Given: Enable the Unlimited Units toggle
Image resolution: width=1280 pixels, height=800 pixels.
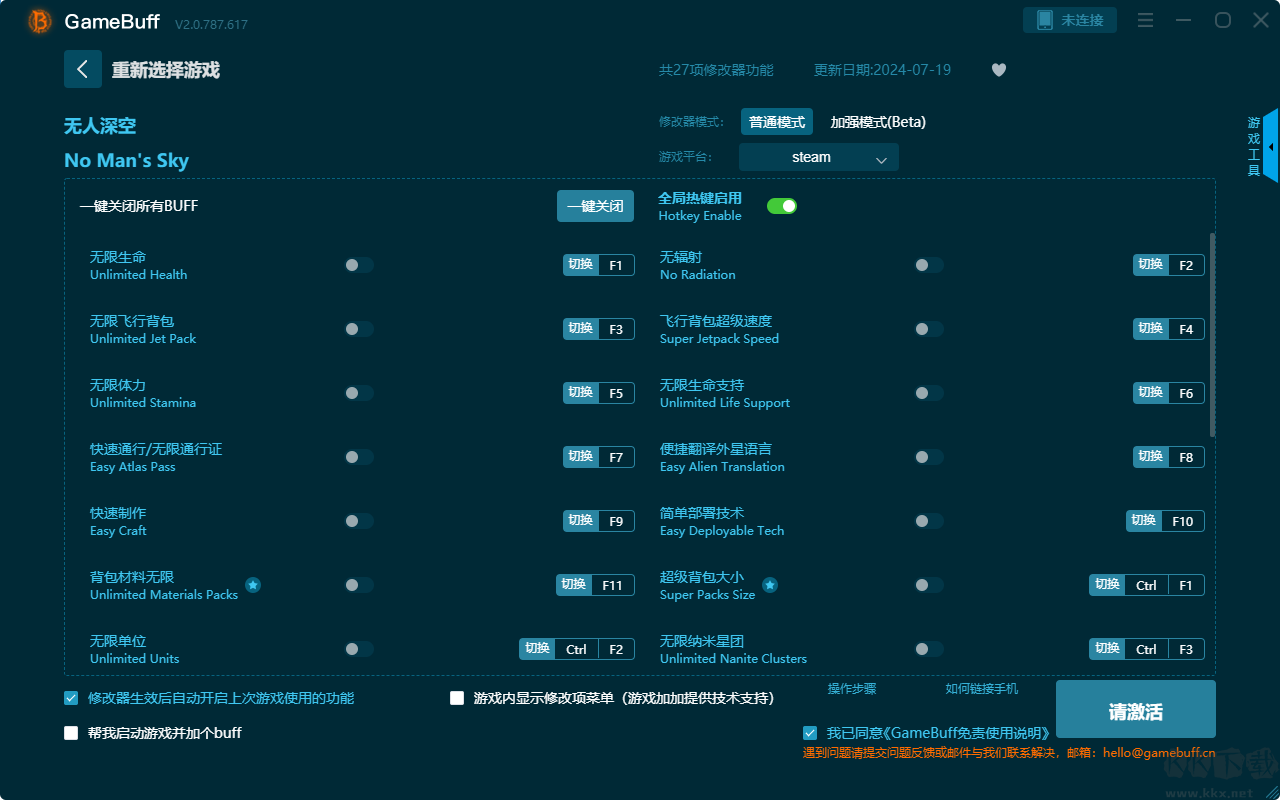Looking at the screenshot, I should (x=359, y=649).
